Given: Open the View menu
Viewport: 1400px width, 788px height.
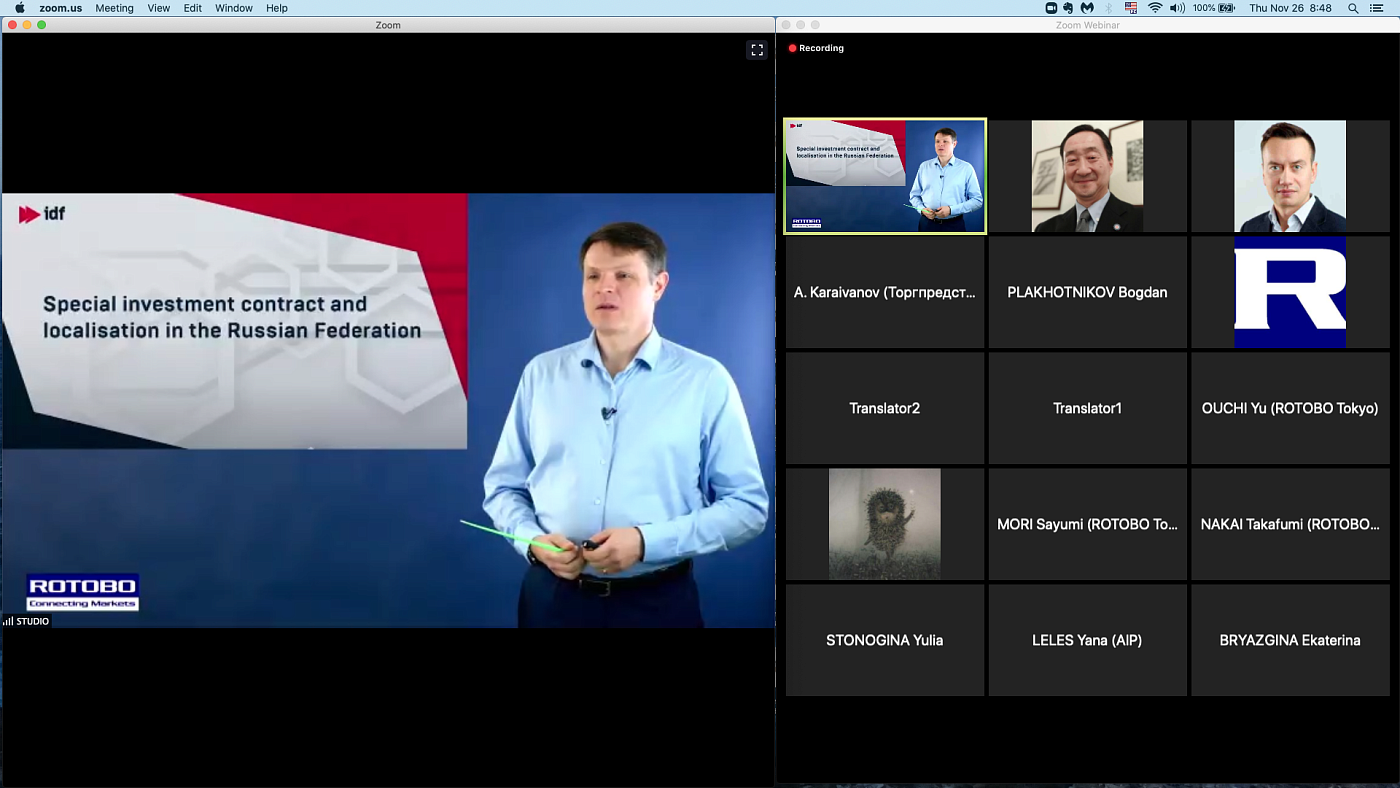Looking at the screenshot, I should click(x=158, y=8).
